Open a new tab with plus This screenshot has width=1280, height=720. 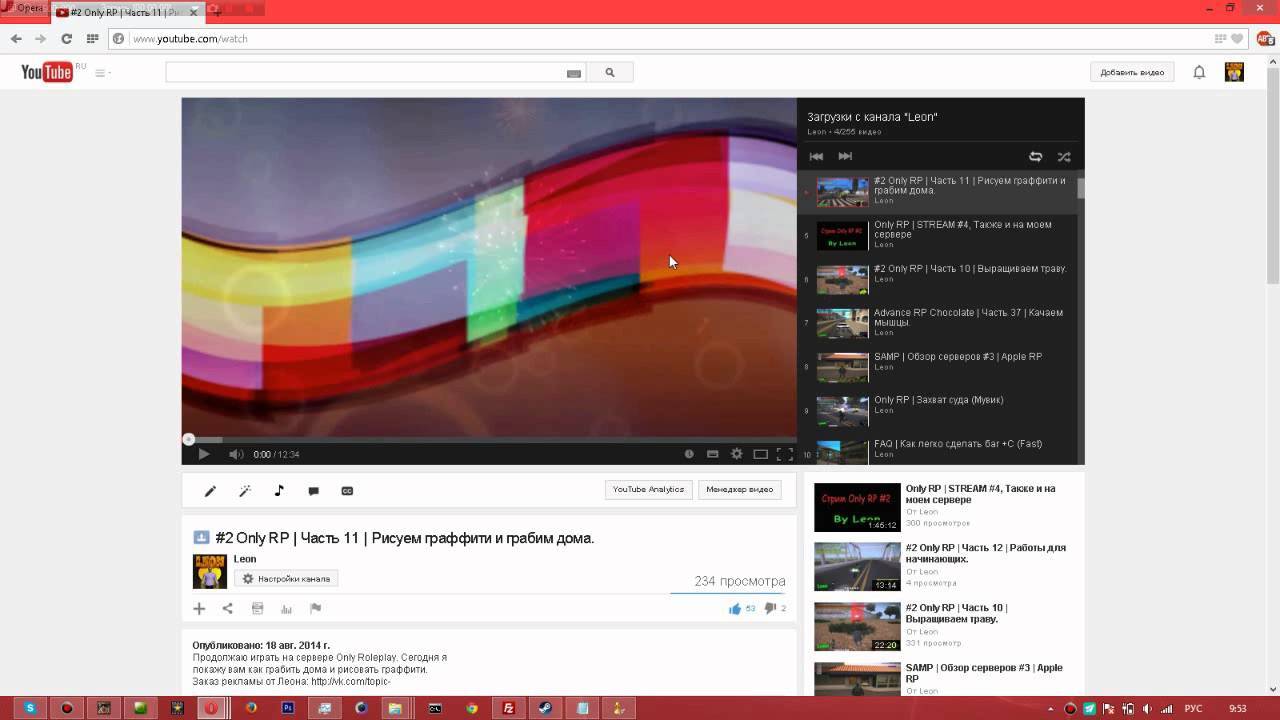pyautogui.click(x=216, y=12)
